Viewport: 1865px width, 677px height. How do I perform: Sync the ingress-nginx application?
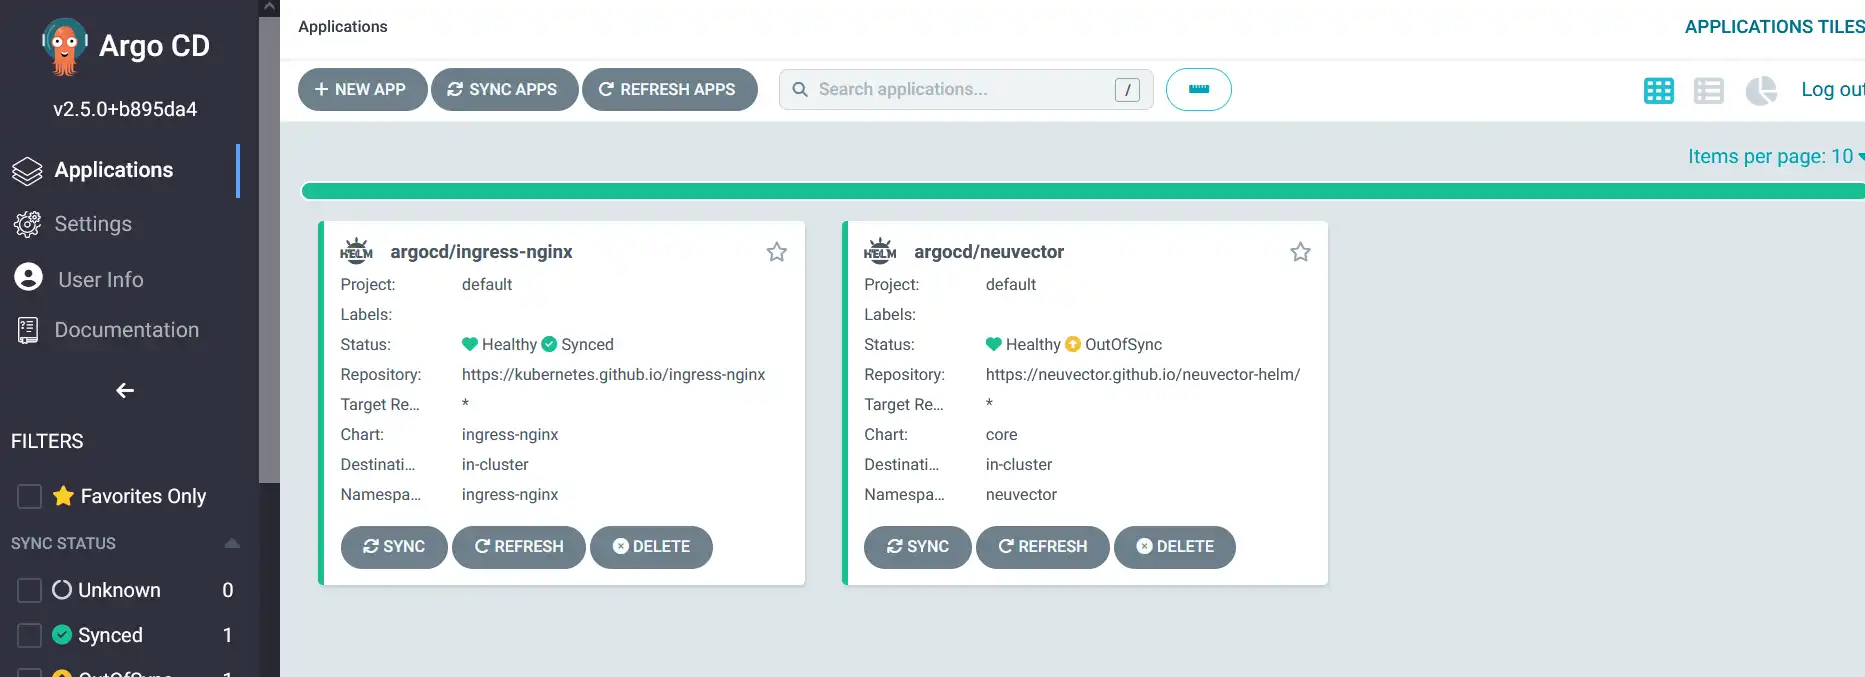pyautogui.click(x=394, y=547)
